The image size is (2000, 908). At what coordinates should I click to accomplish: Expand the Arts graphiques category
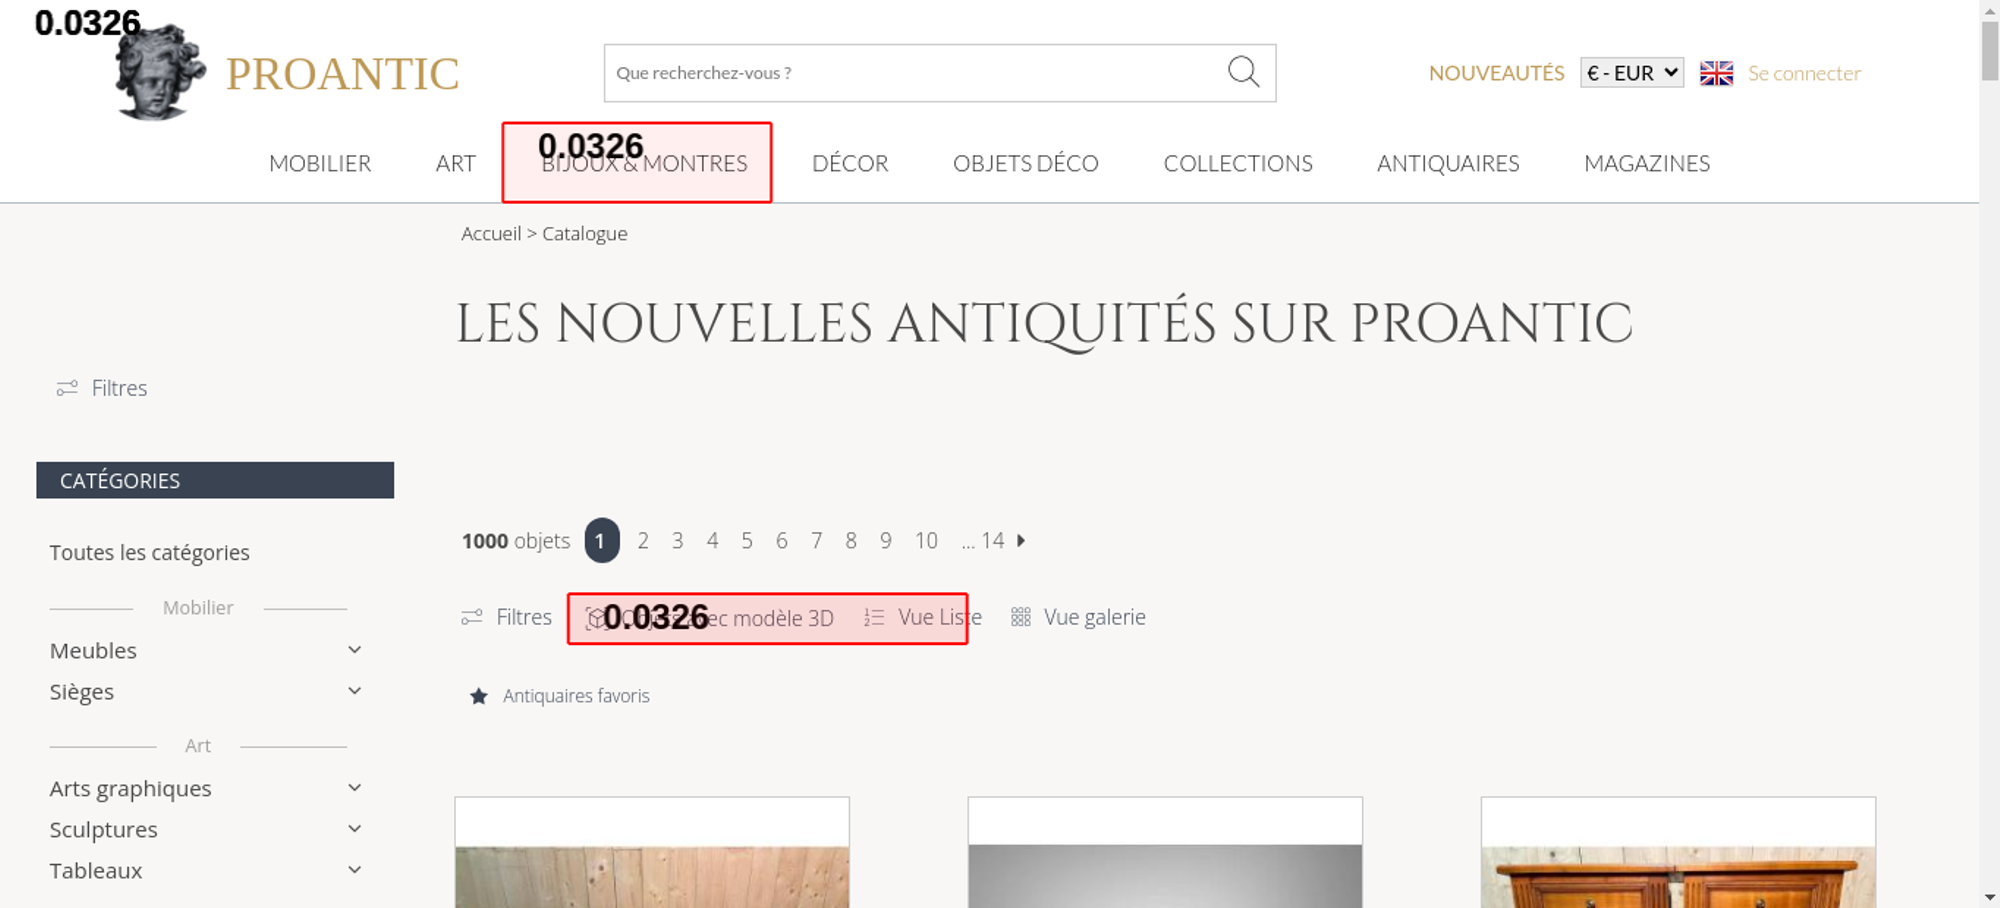(354, 788)
